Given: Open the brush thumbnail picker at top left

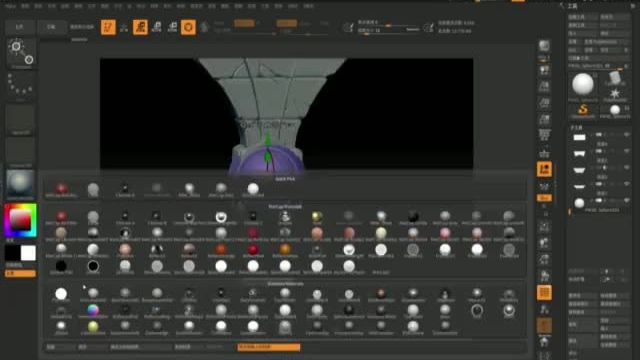Looking at the screenshot, I should (x=20, y=53).
